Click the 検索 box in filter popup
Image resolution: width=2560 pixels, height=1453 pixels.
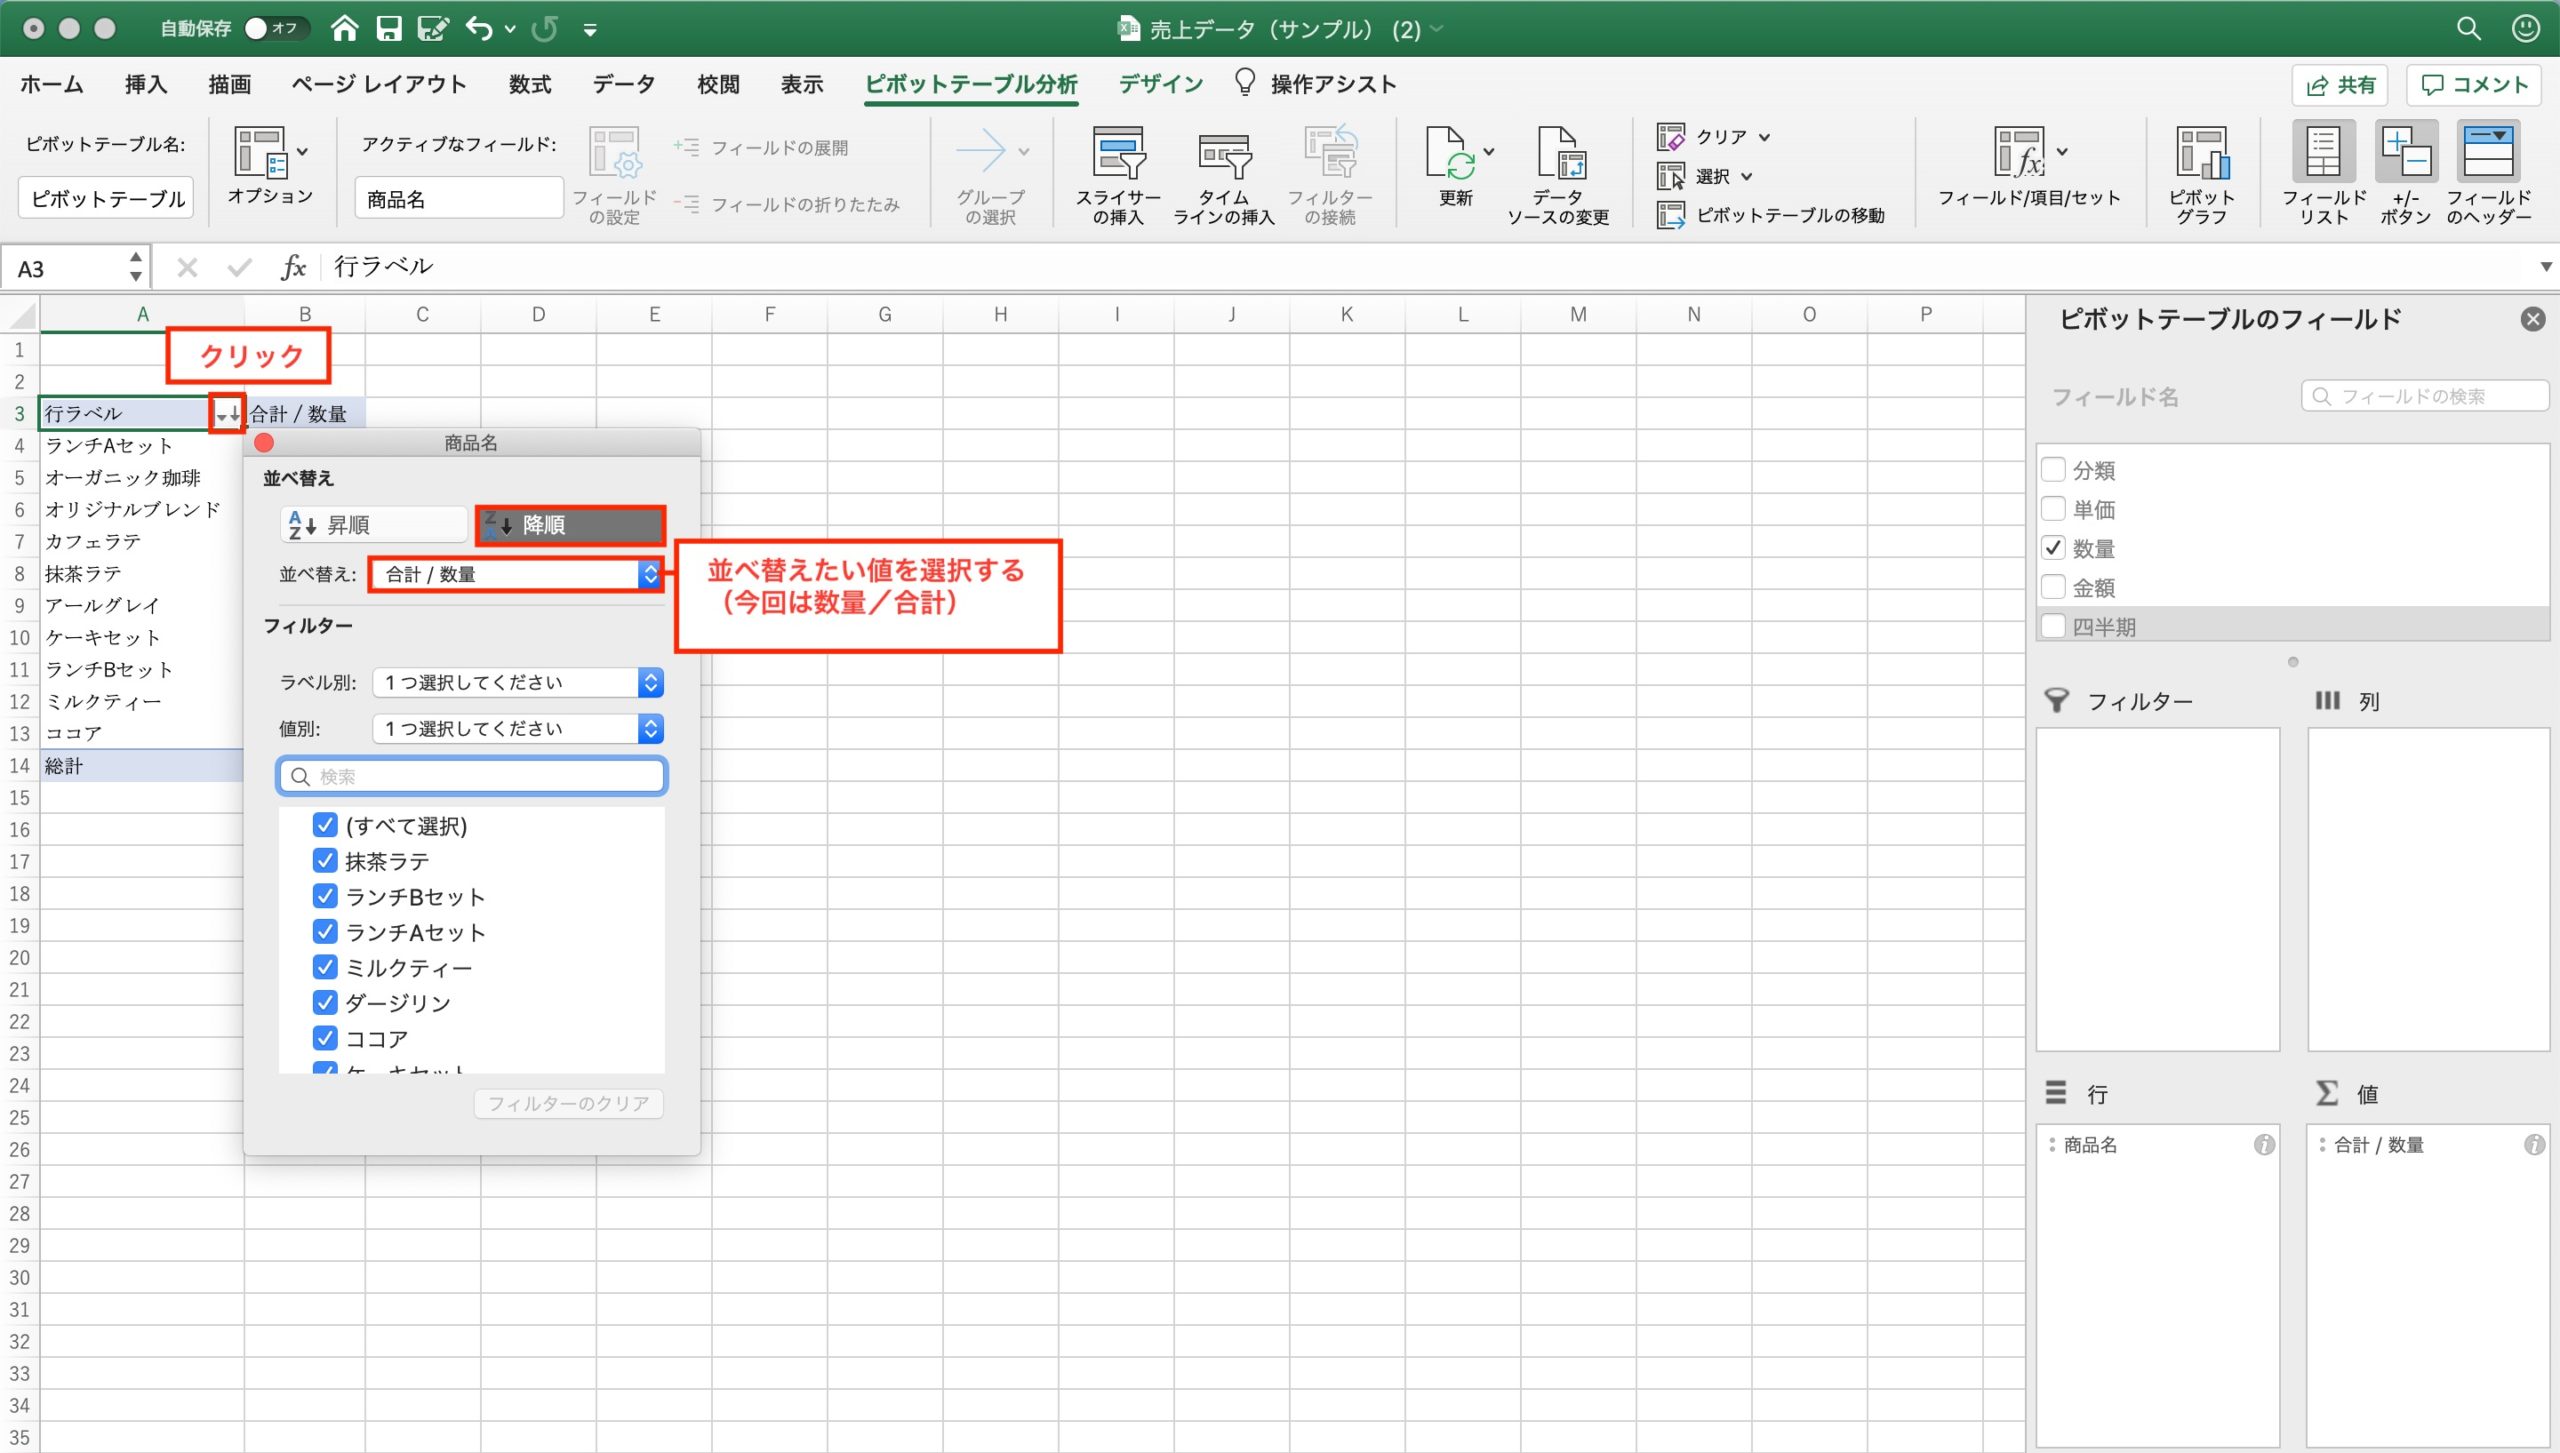coord(472,776)
